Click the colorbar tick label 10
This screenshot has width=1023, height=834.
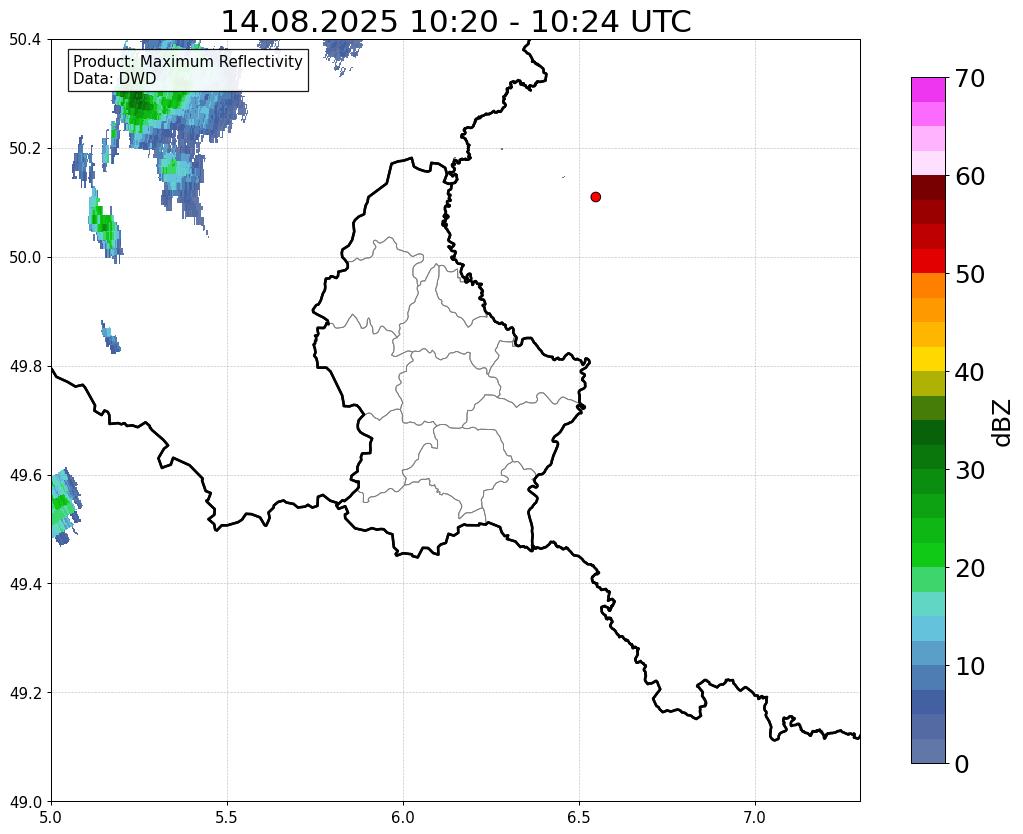tap(970, 666)
